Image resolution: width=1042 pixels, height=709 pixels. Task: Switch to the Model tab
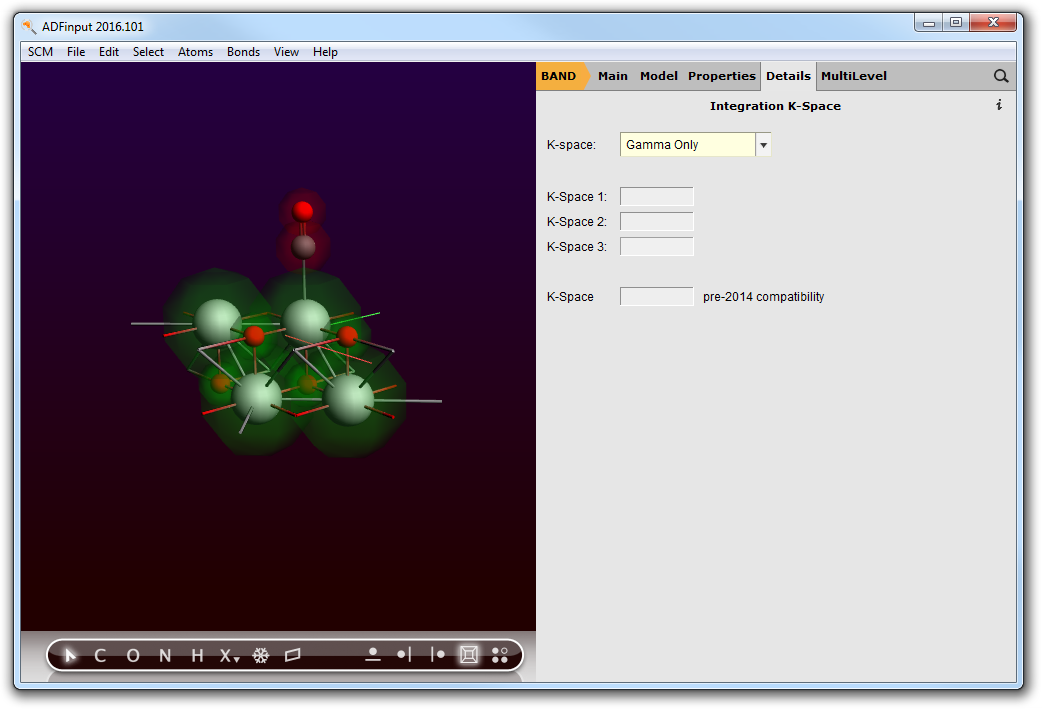659,76
